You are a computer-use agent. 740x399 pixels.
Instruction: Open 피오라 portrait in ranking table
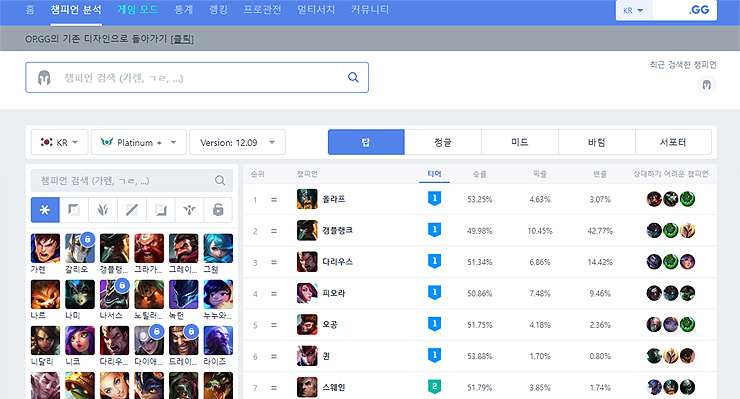307,293
